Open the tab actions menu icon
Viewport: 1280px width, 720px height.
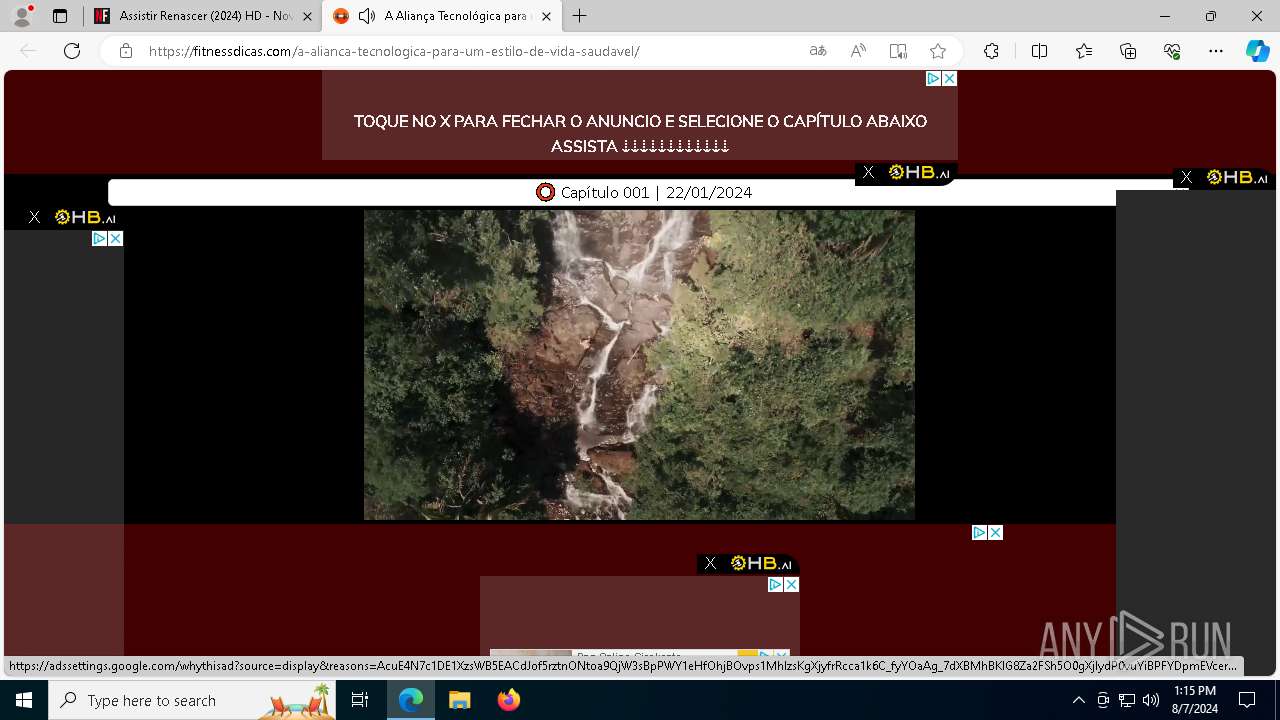(x=60, y=16)
